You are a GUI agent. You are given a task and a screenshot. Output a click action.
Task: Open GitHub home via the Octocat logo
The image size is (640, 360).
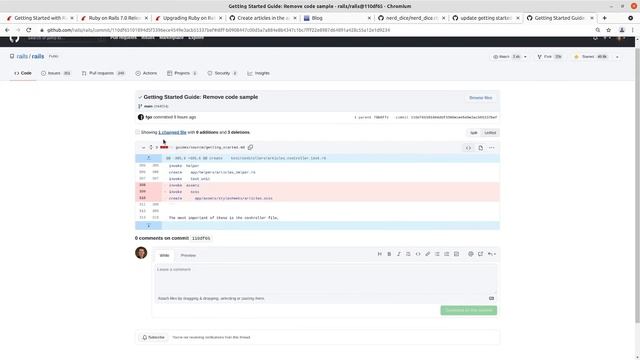pyautogui.click(x=14, y=39)
